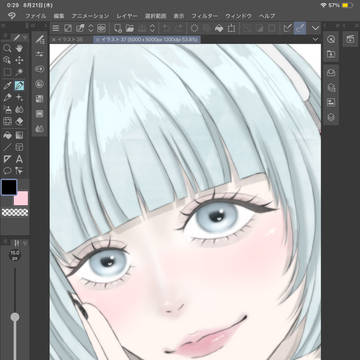Select the Hand move-view tool
Viewport: 360px width, 360px height.
pos(19,49)
